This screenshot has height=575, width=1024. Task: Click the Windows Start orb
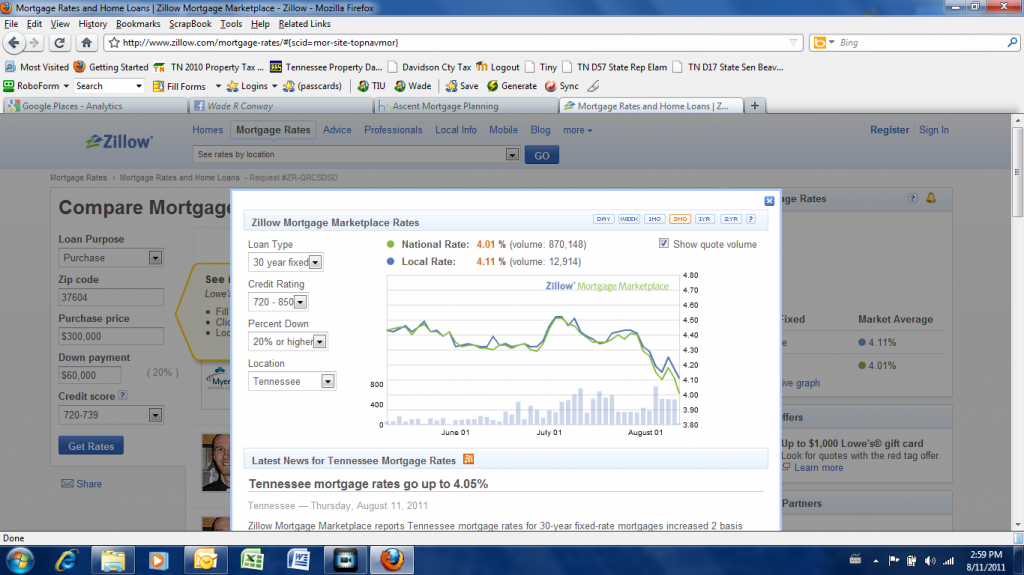pyautogui.click(x=20, y=561)
